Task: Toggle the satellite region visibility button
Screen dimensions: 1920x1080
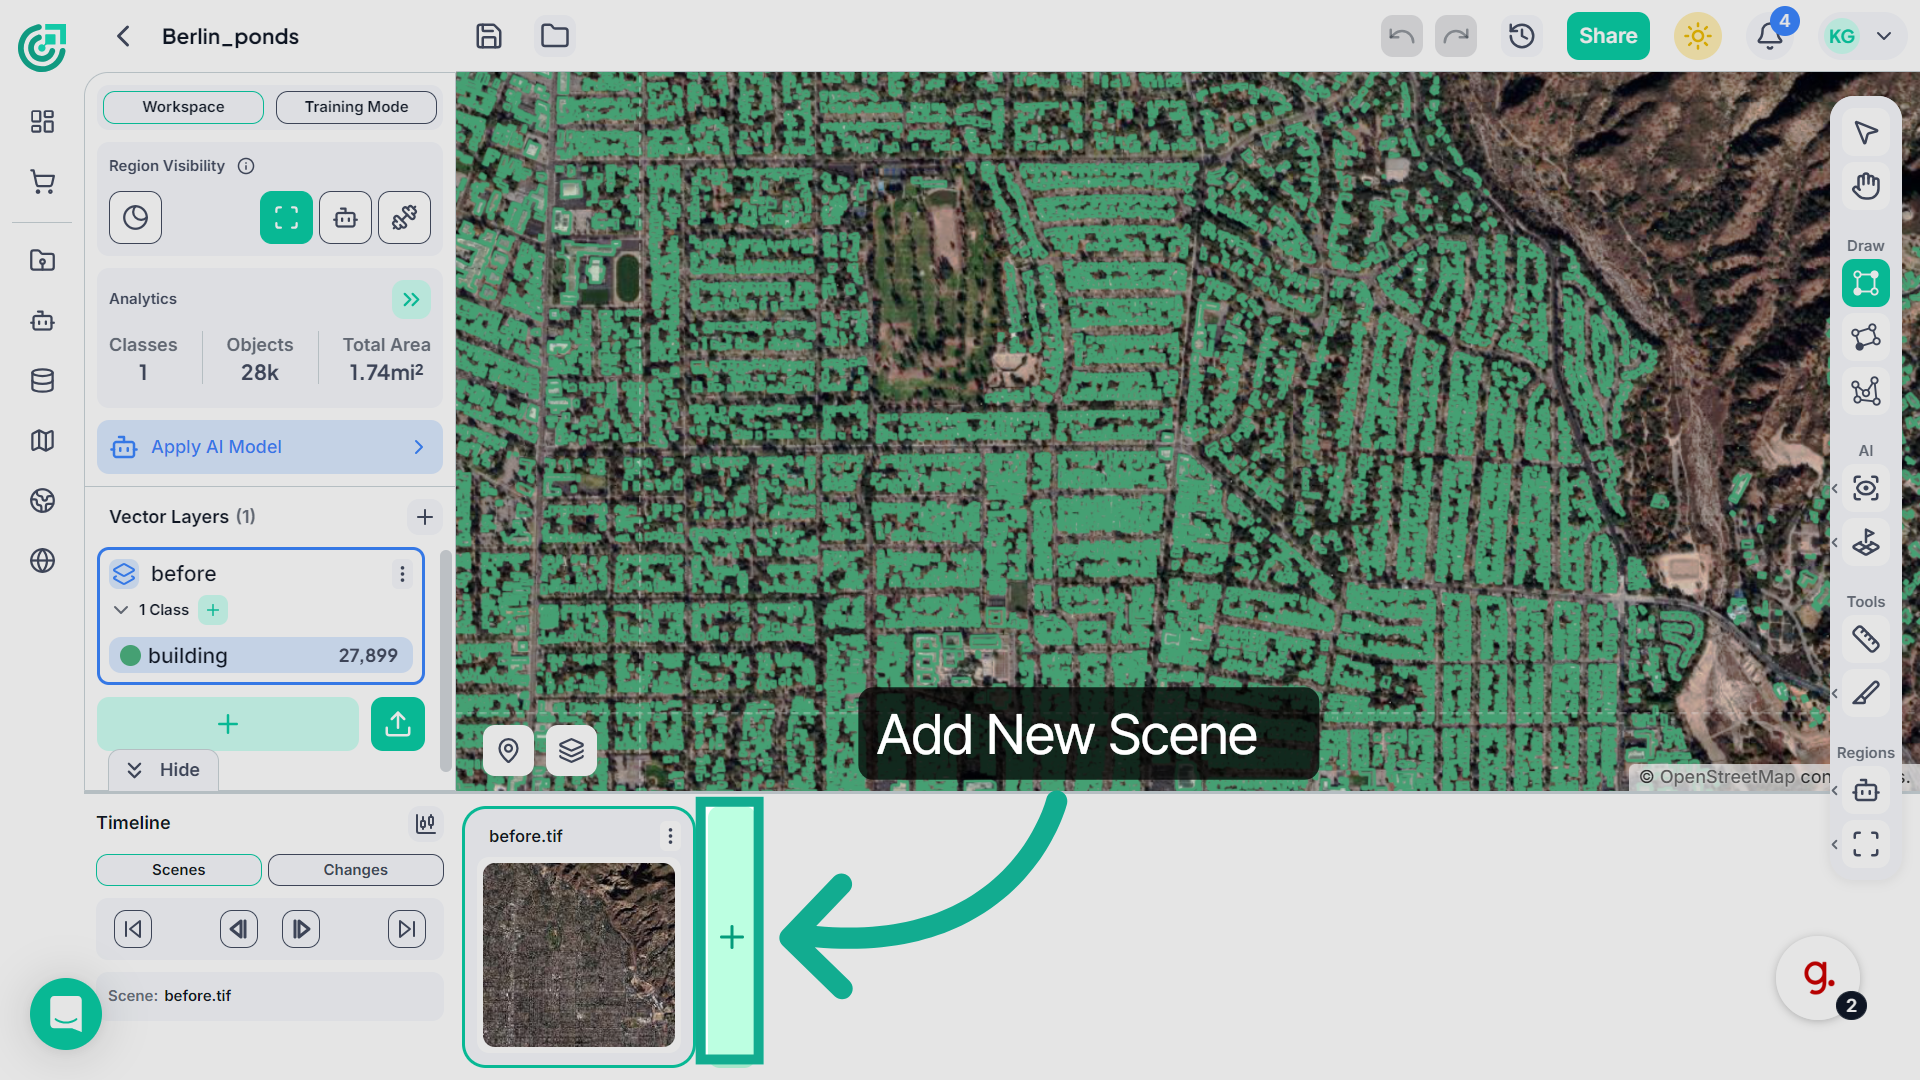Action: point(404,218)
